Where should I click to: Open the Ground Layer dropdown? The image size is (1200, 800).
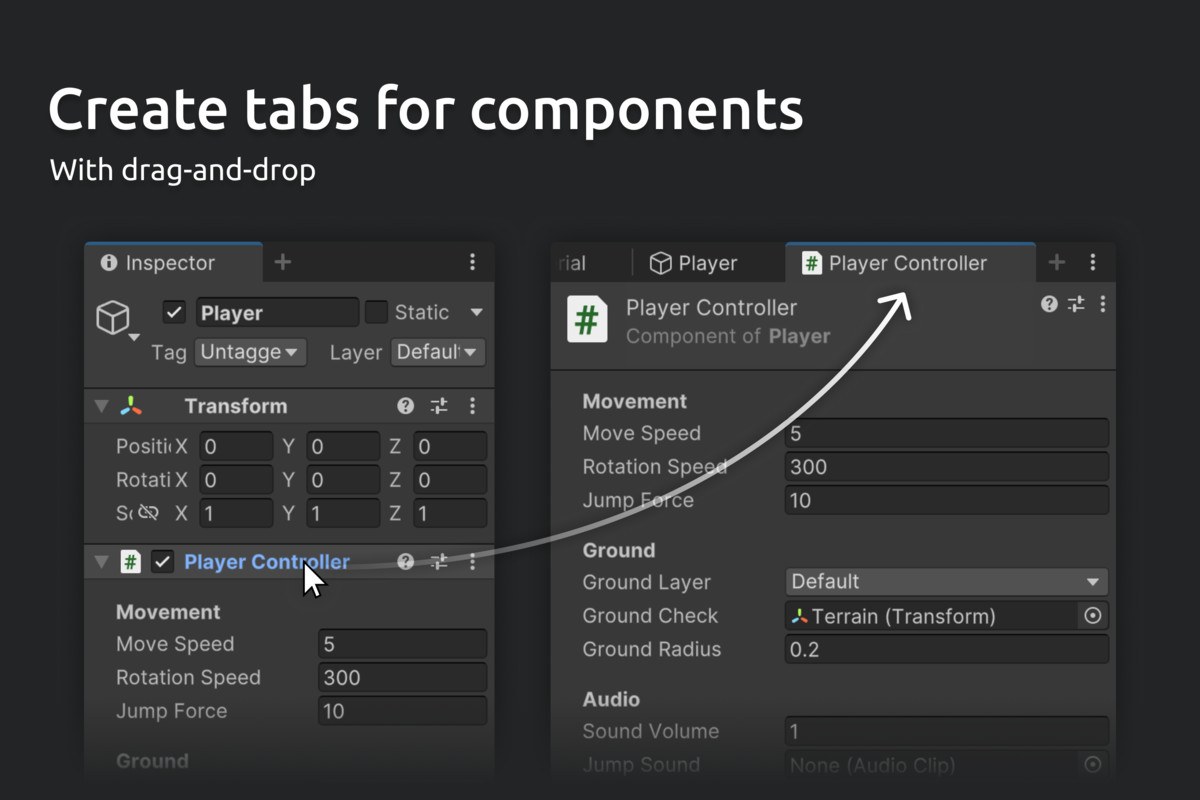[x=947, y=582]
